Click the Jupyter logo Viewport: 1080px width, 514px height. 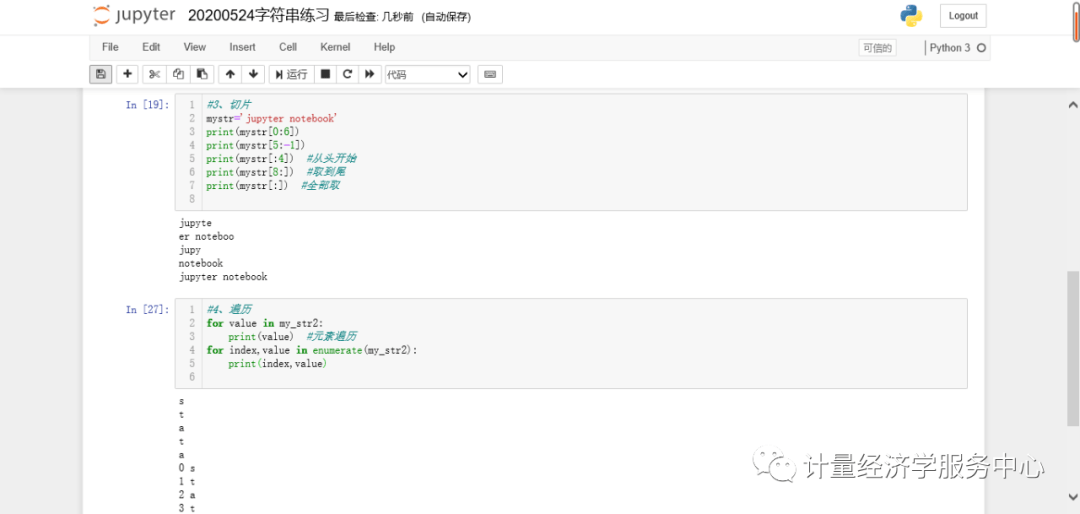tap(134, 15)
